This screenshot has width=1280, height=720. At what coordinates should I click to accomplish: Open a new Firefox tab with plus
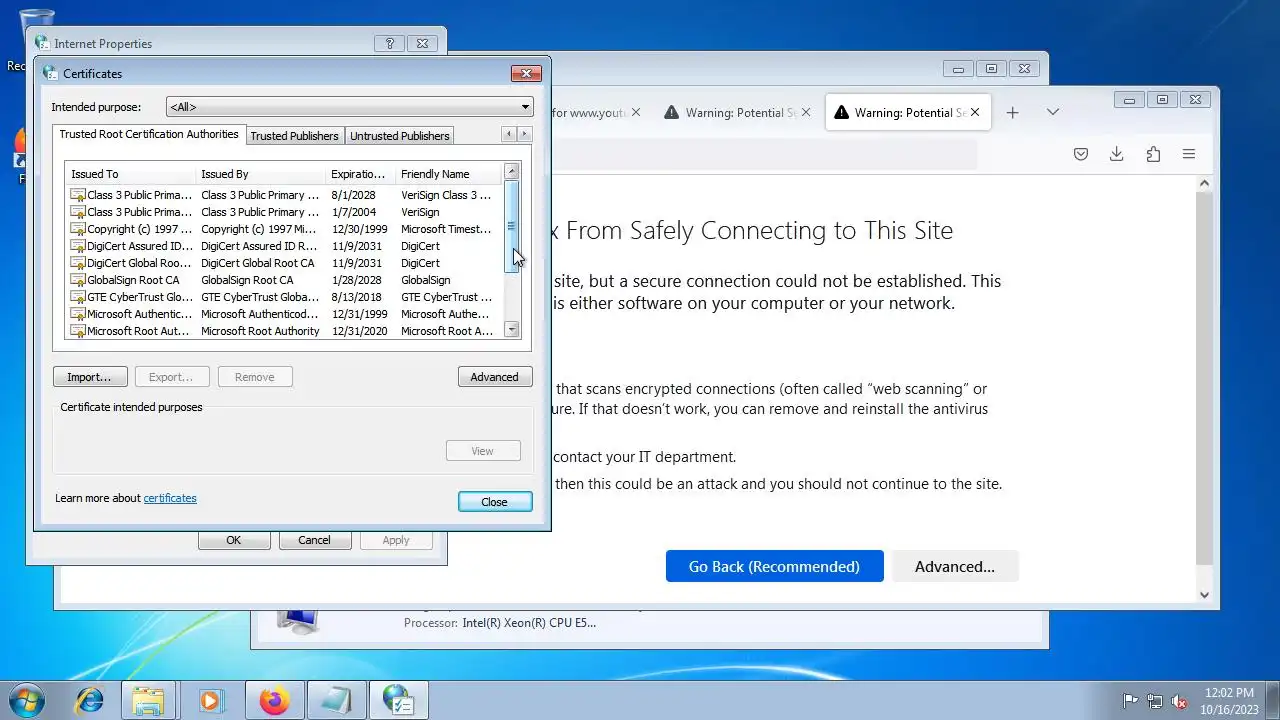point(1012,113)
